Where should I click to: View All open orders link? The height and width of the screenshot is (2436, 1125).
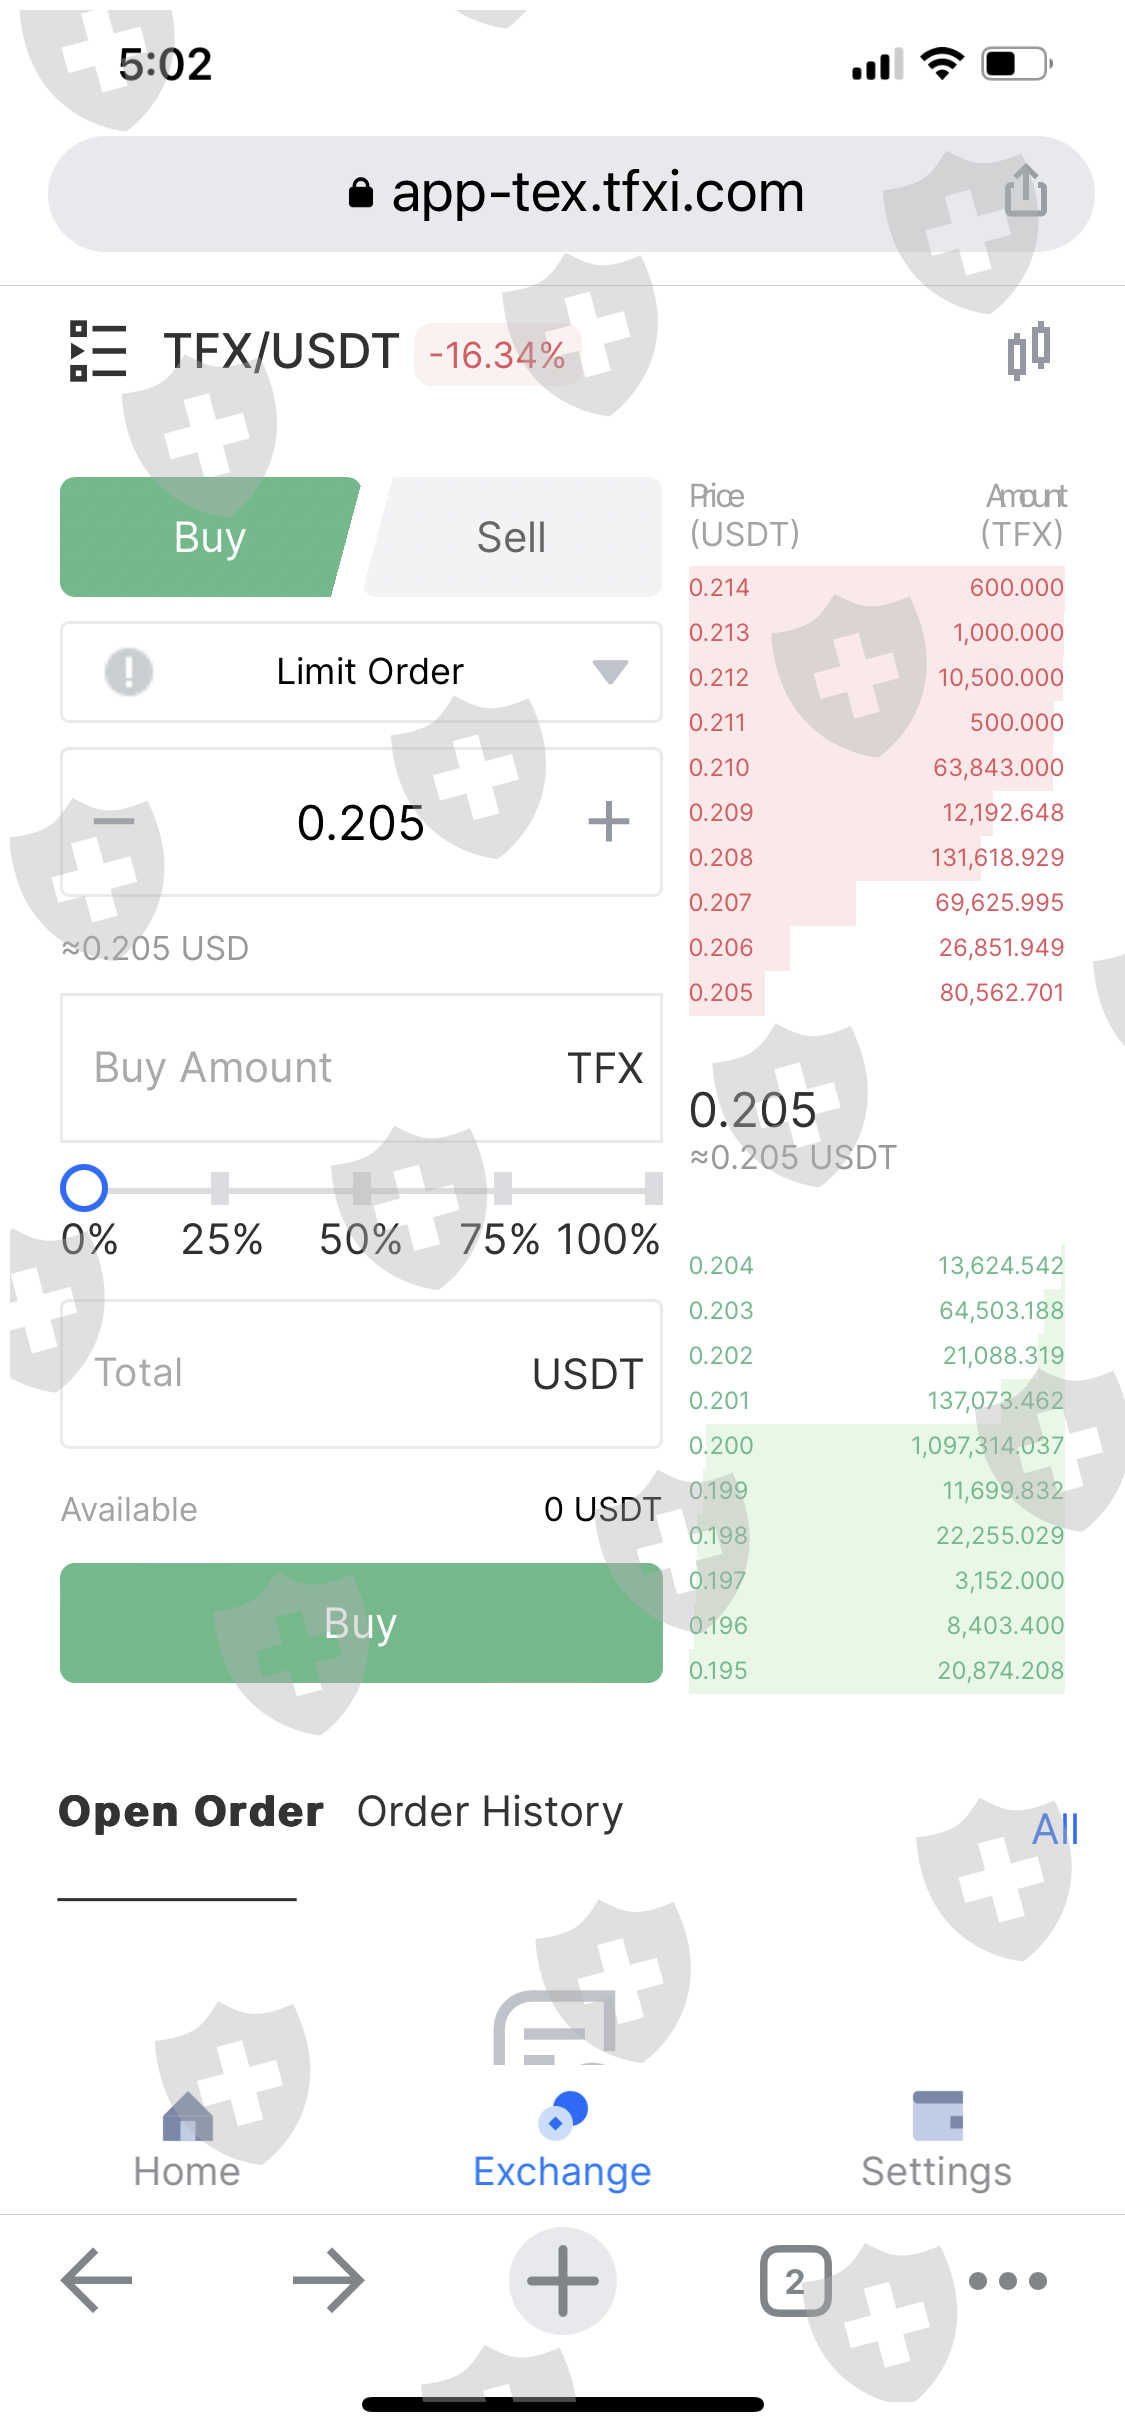coord(1055,1829)
